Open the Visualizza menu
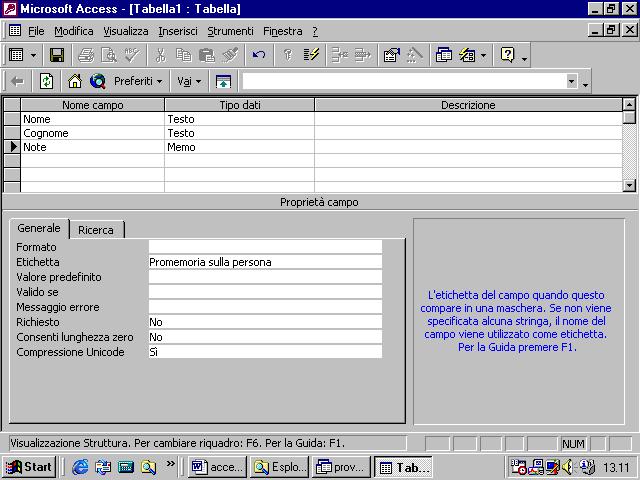The image size is (640, 480). point(126,31)
